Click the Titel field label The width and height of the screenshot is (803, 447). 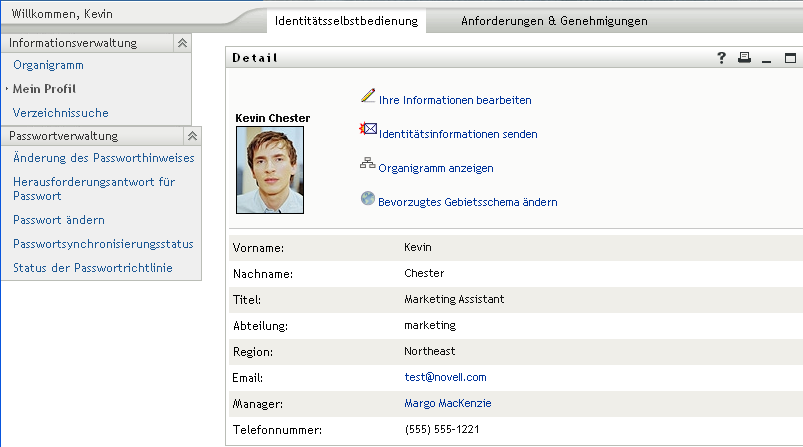(247, 300)
